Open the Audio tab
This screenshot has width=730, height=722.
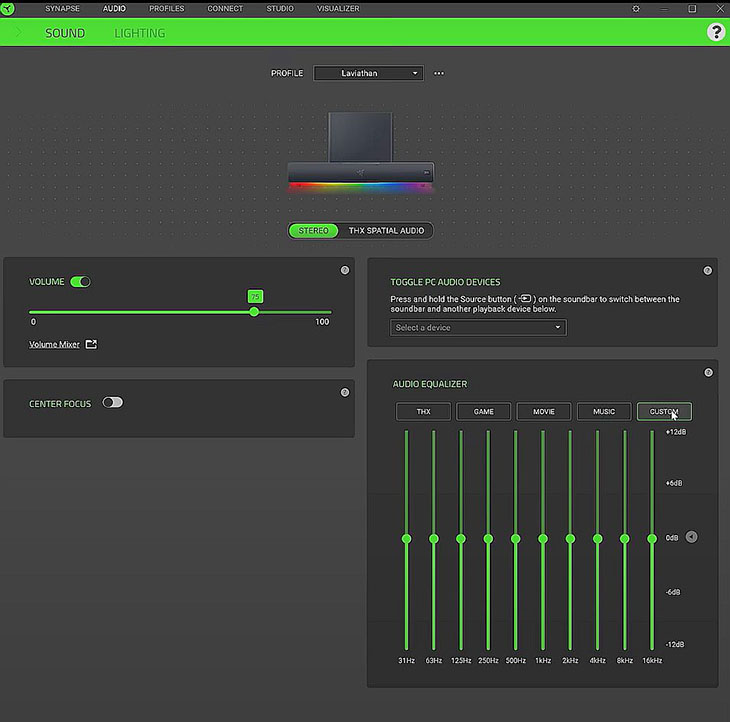click(114, 8)
